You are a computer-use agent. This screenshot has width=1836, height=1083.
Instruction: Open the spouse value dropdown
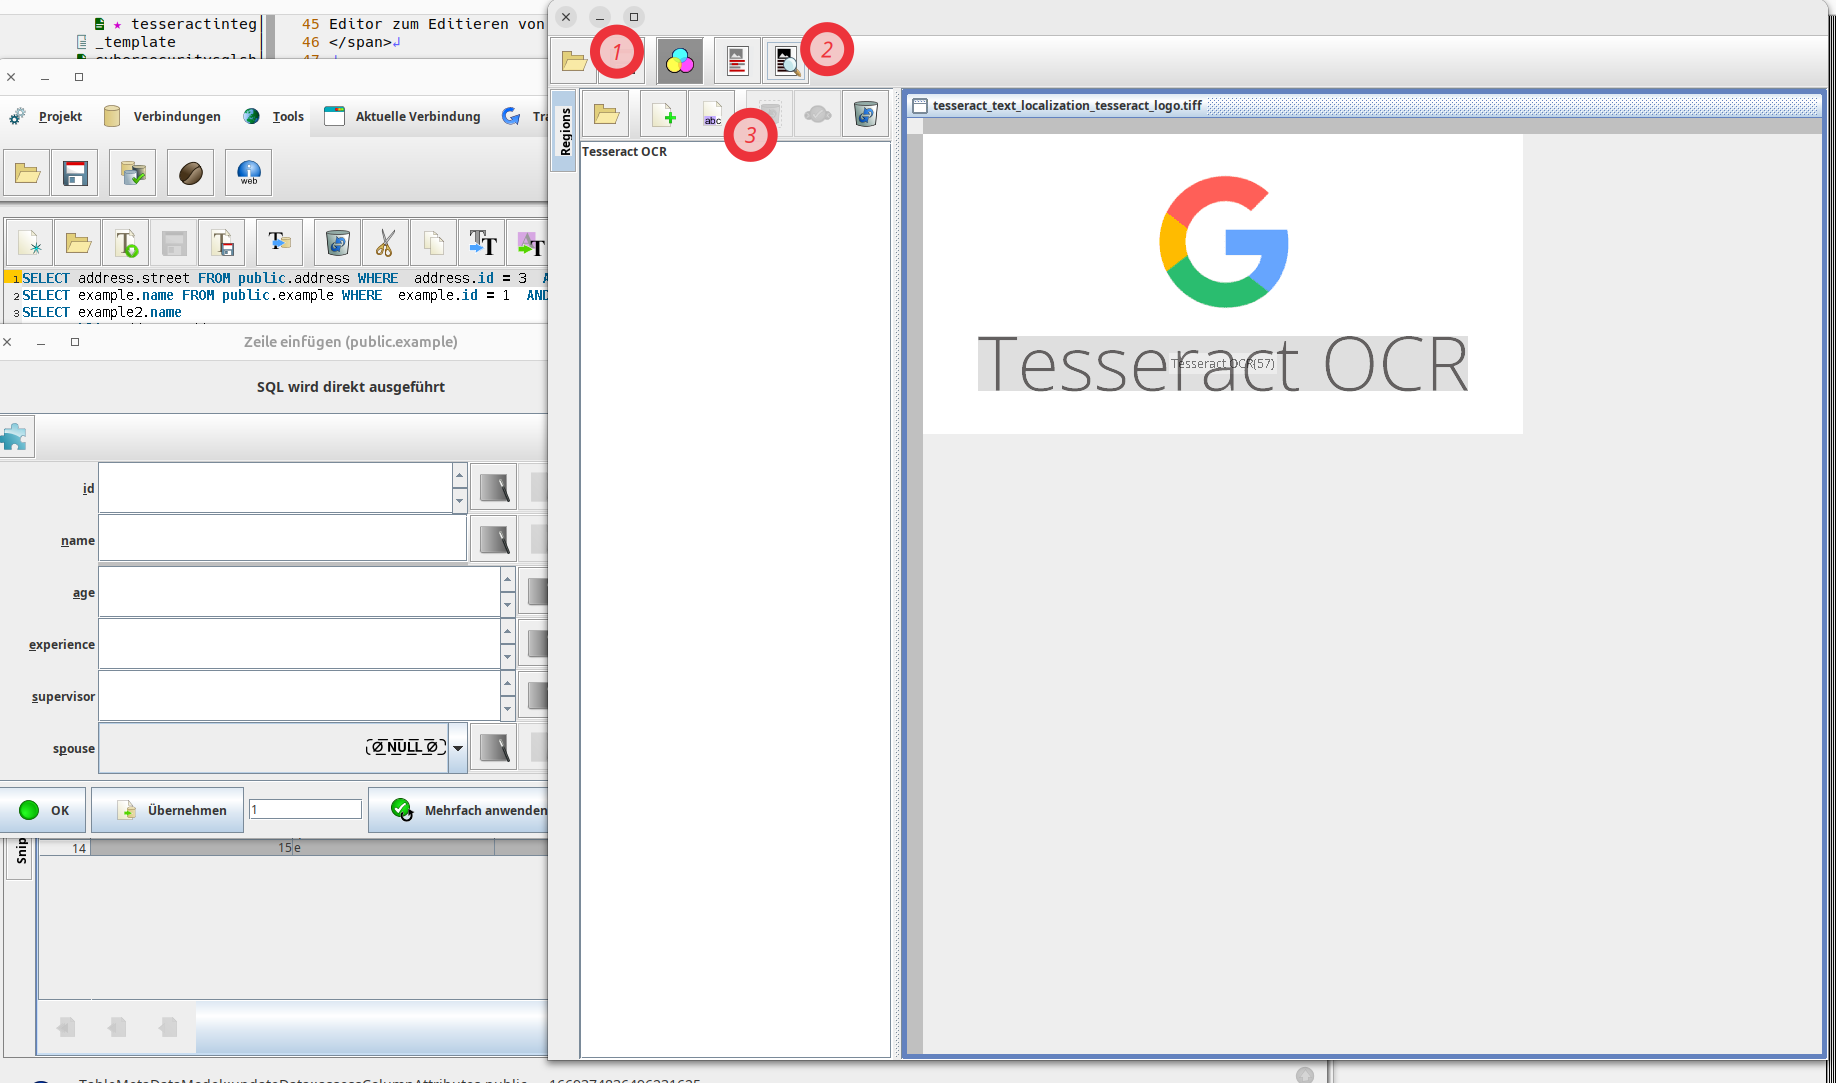click(458, 746)
